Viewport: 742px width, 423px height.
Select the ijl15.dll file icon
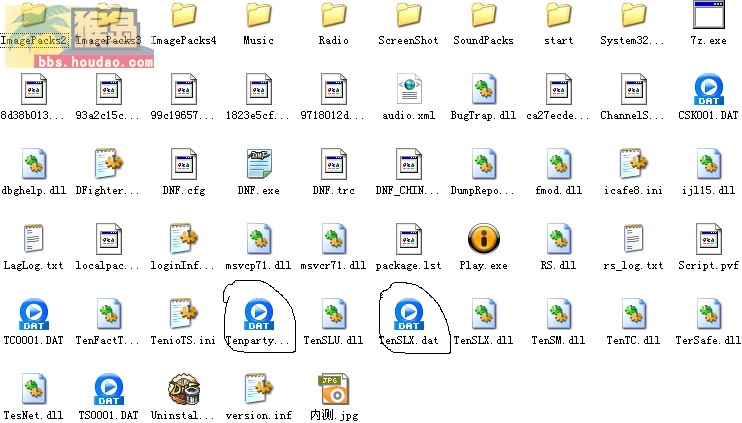[x=708, y=164]
